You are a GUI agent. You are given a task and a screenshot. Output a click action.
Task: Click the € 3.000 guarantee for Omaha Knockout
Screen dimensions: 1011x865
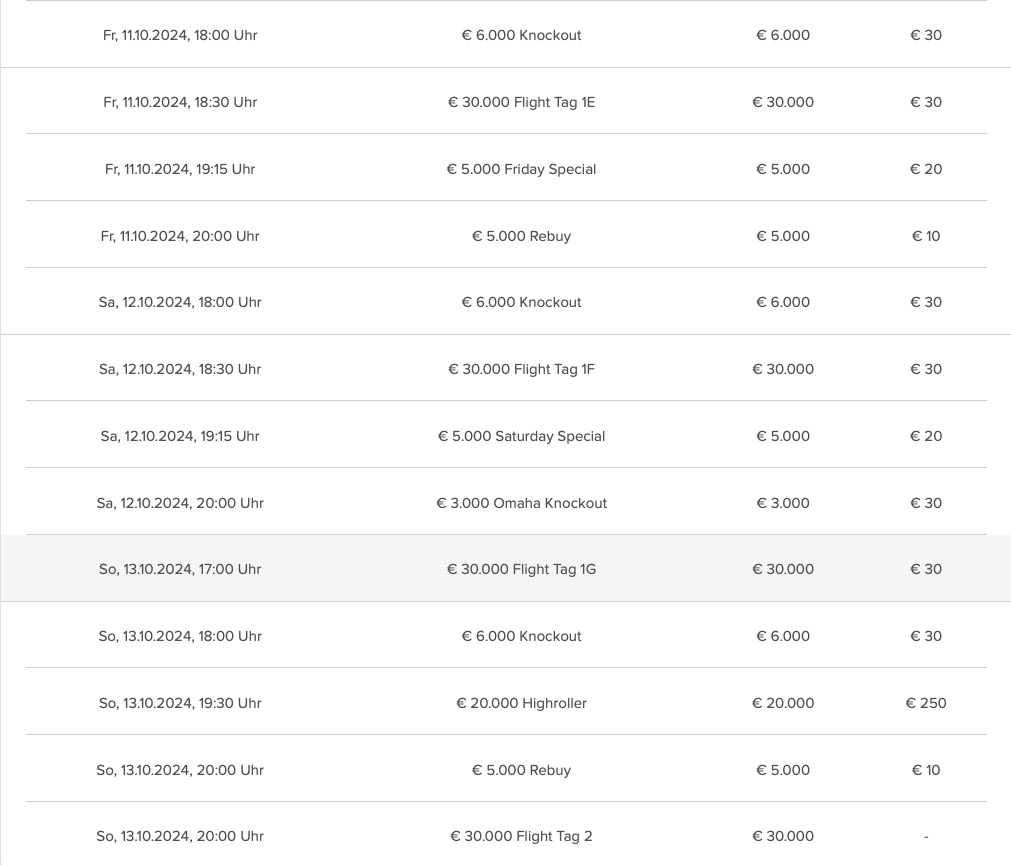(783, 503)
